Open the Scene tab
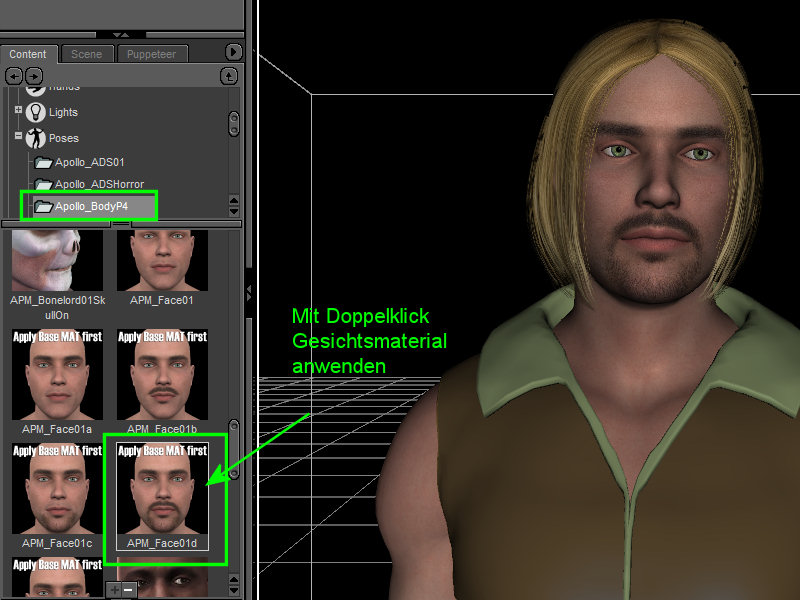Viewport: 800px width, 600px height. coord(87,54)
